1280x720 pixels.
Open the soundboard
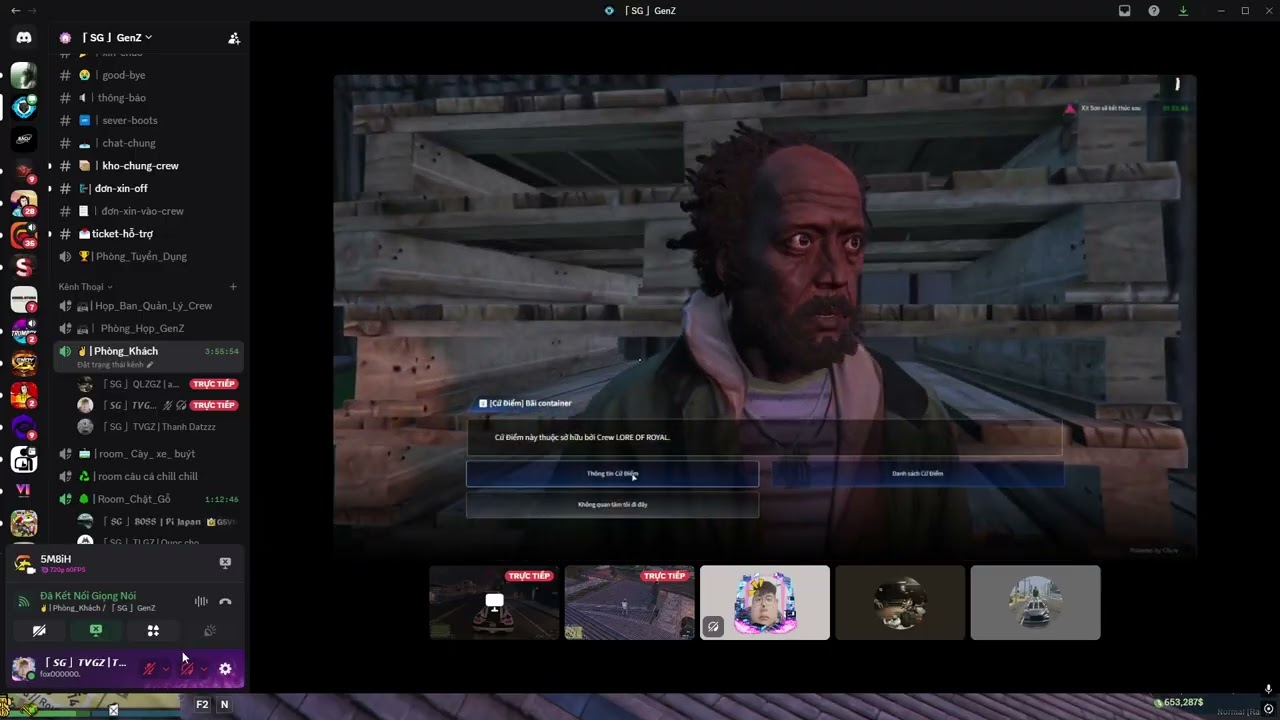click(210, 631)
